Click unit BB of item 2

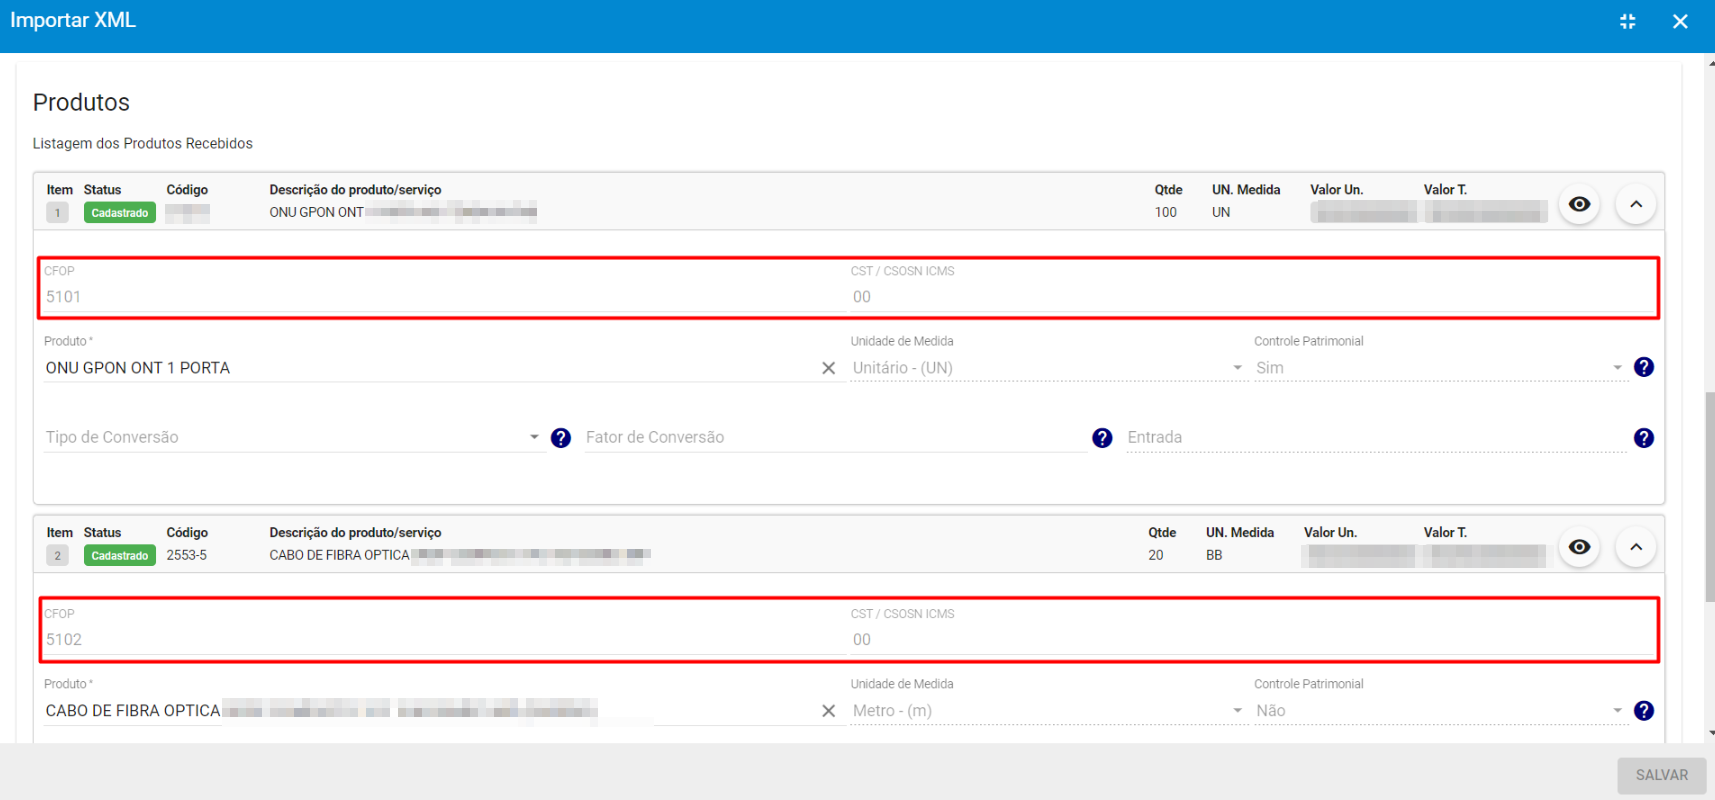pyautogui.click(x=1214, y=555)
